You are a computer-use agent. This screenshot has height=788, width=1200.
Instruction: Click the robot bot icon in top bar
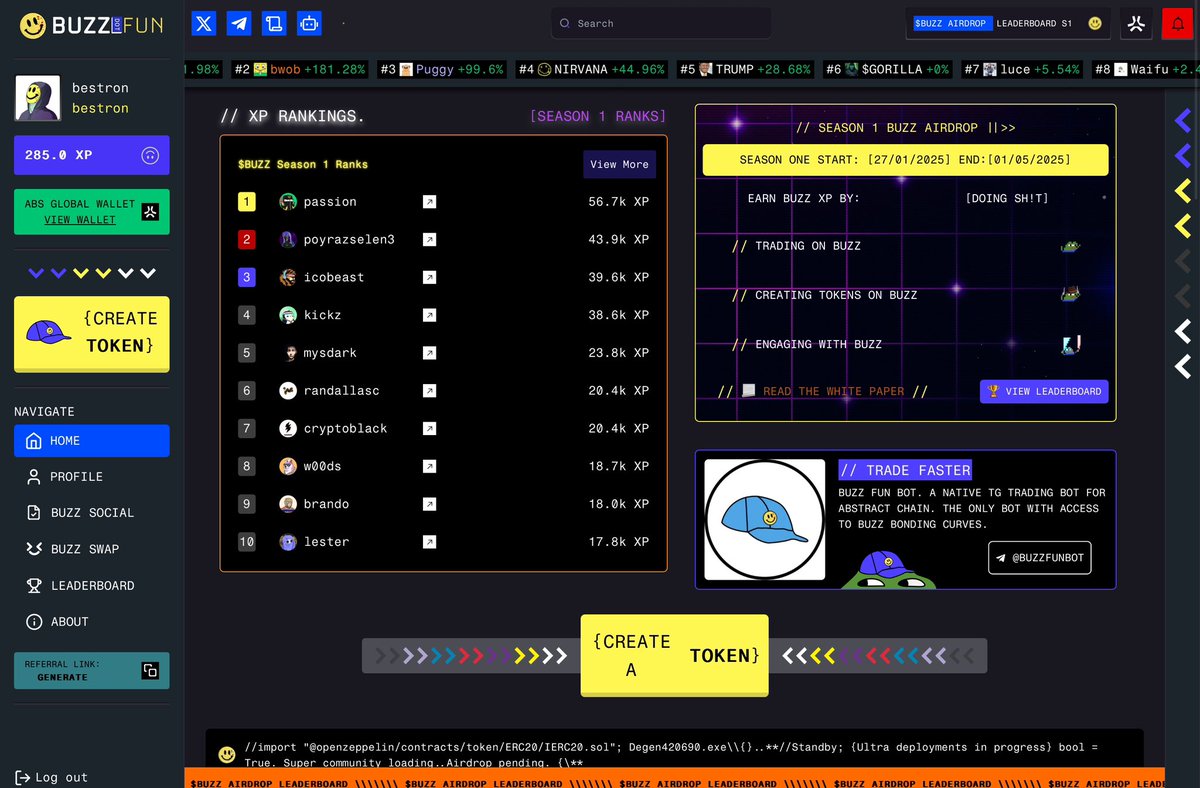(309, 23)
